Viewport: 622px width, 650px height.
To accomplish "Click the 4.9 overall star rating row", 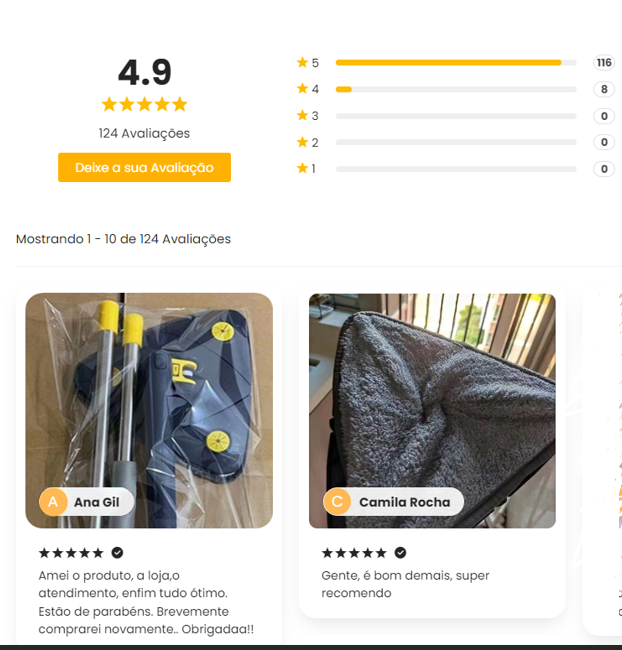I will pyautogui.click(x=144, y=104).
